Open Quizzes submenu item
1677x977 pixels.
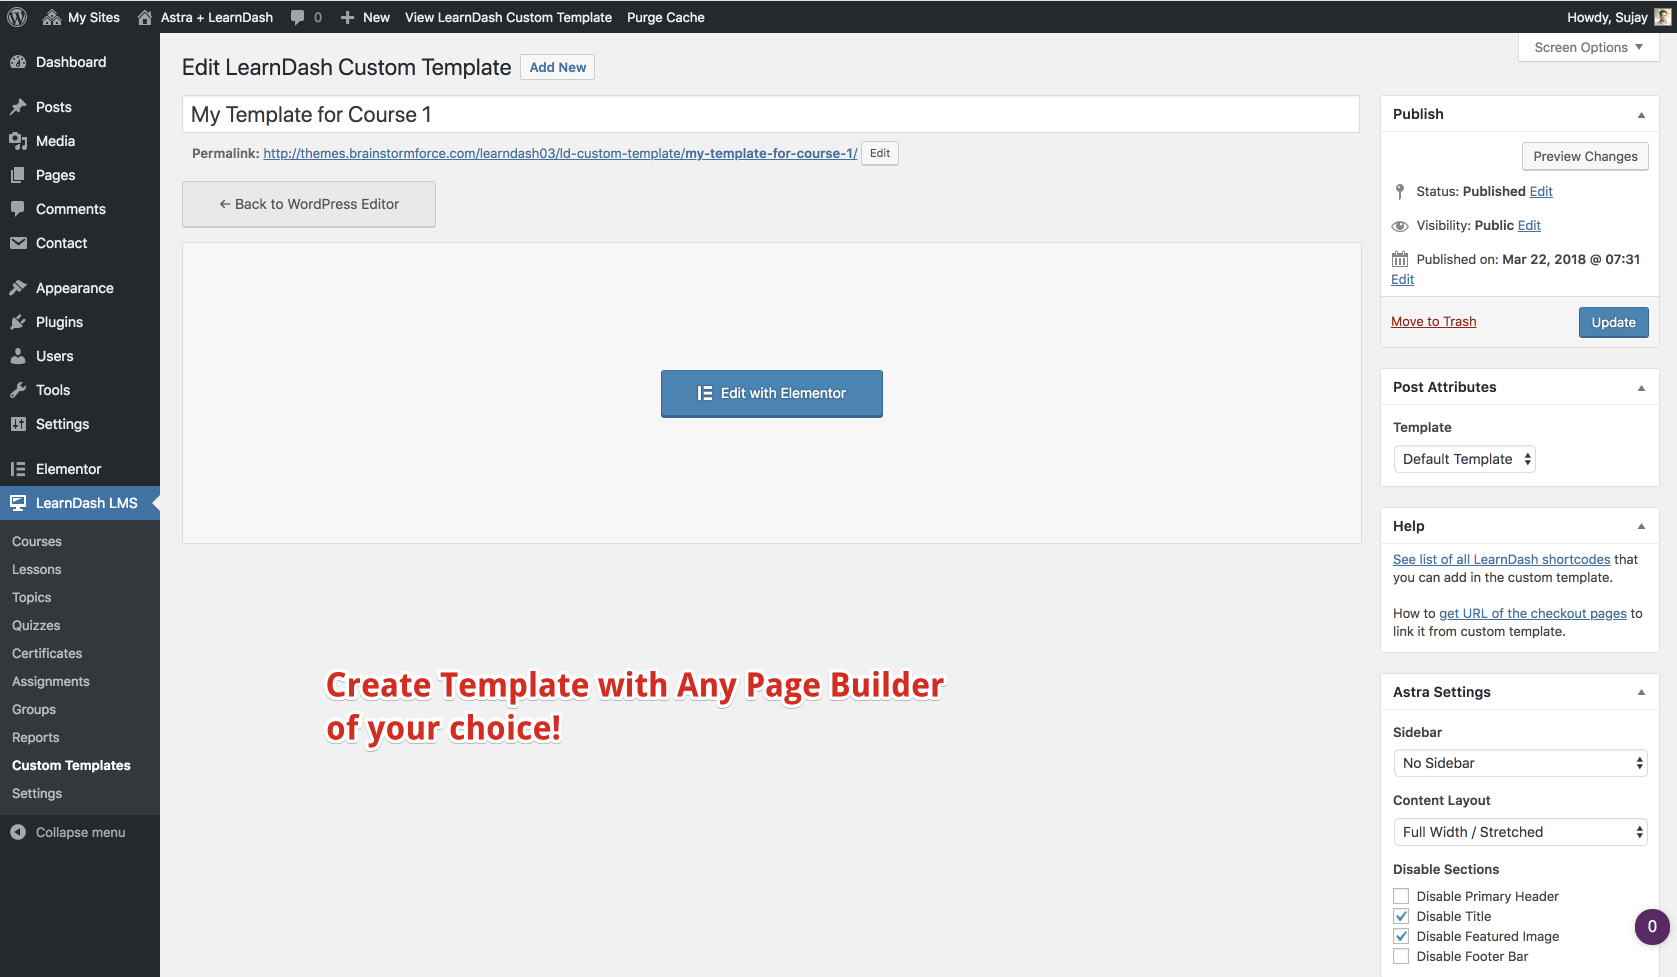pos(36,625)
